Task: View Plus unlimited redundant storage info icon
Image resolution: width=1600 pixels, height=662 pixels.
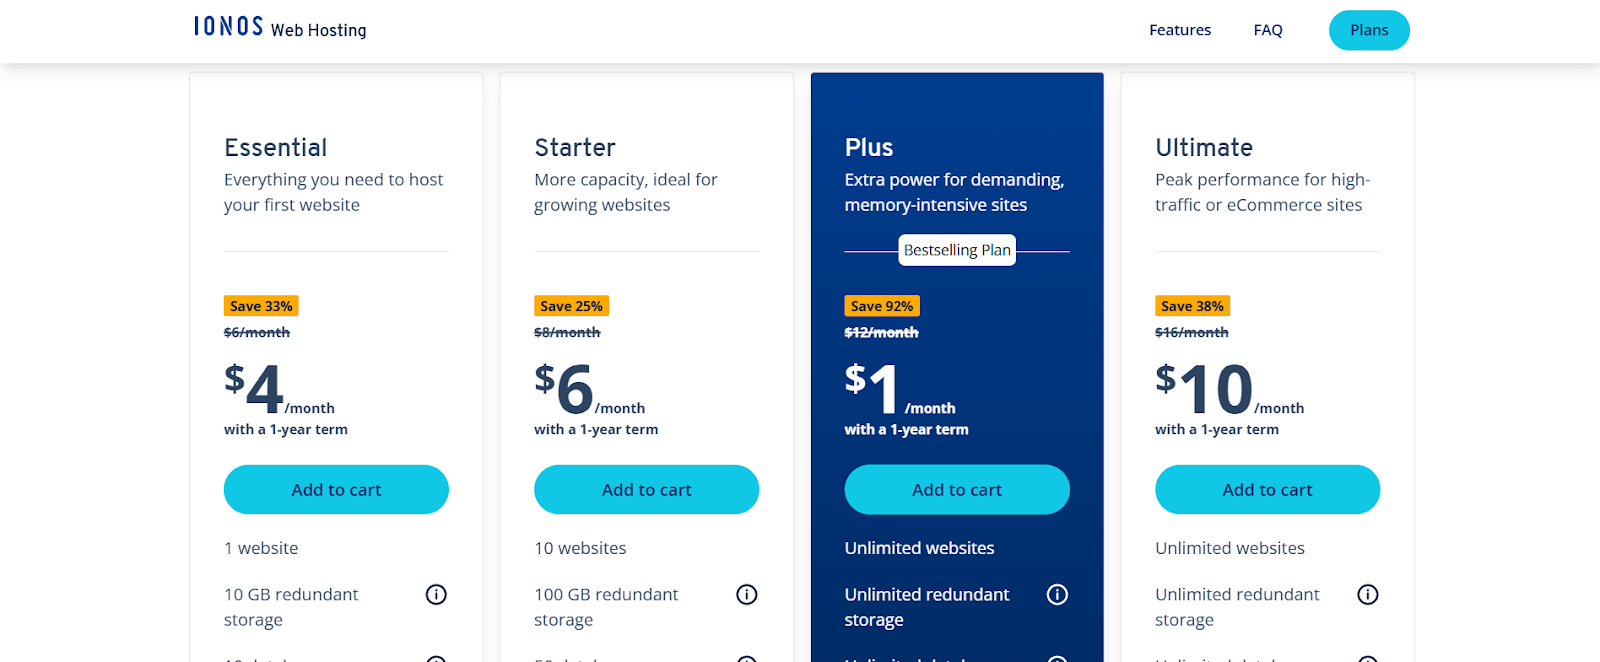Action: (x=1057, y=595)
